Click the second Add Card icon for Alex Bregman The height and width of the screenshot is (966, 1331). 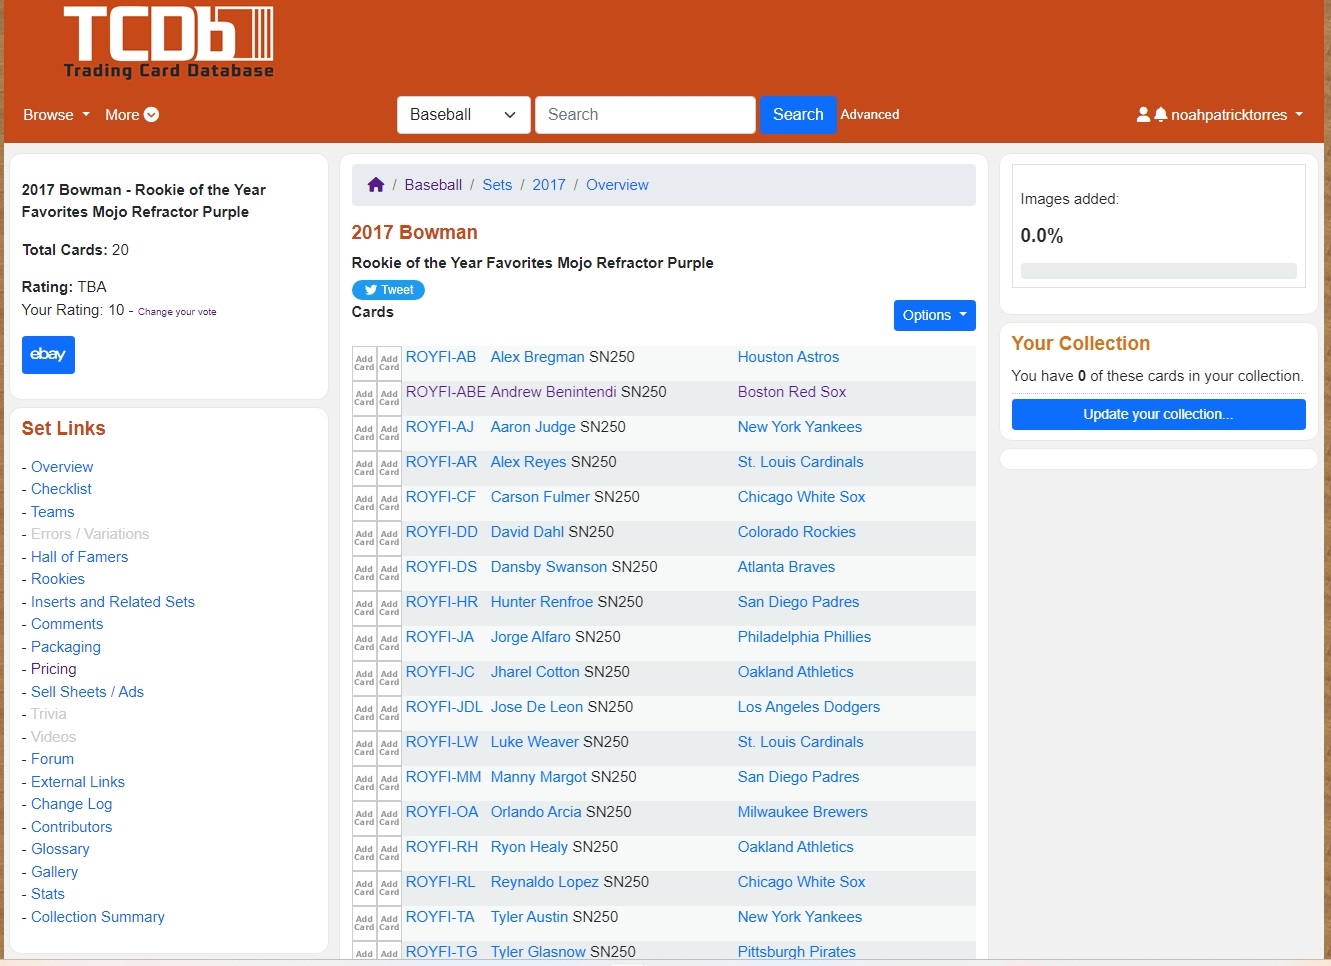click(389, 363)
